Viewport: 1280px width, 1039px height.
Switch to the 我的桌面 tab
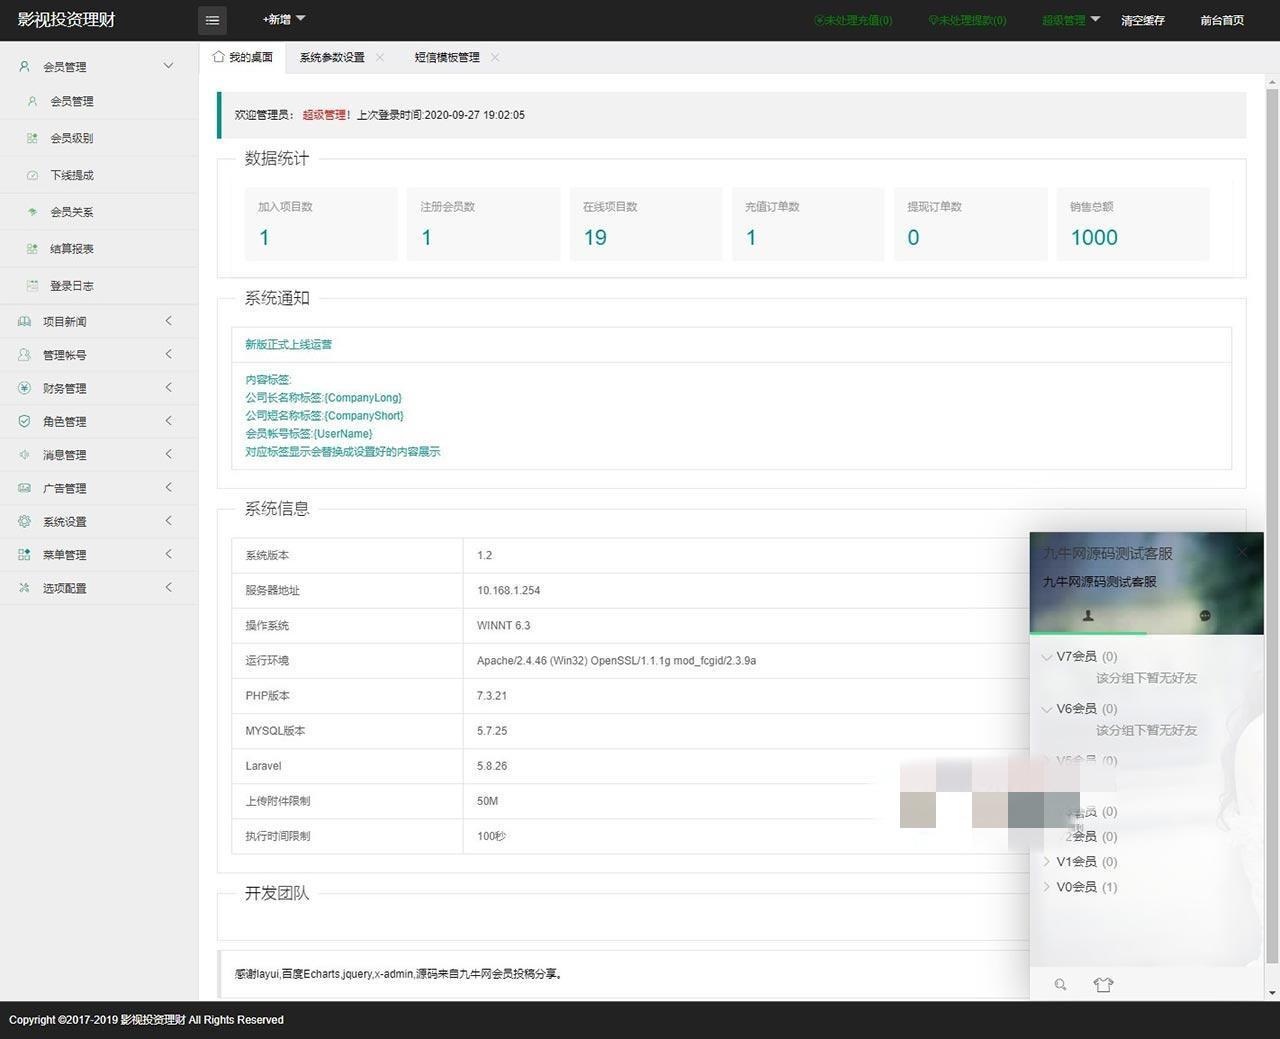pyautogui.click(x=243, y=57)
